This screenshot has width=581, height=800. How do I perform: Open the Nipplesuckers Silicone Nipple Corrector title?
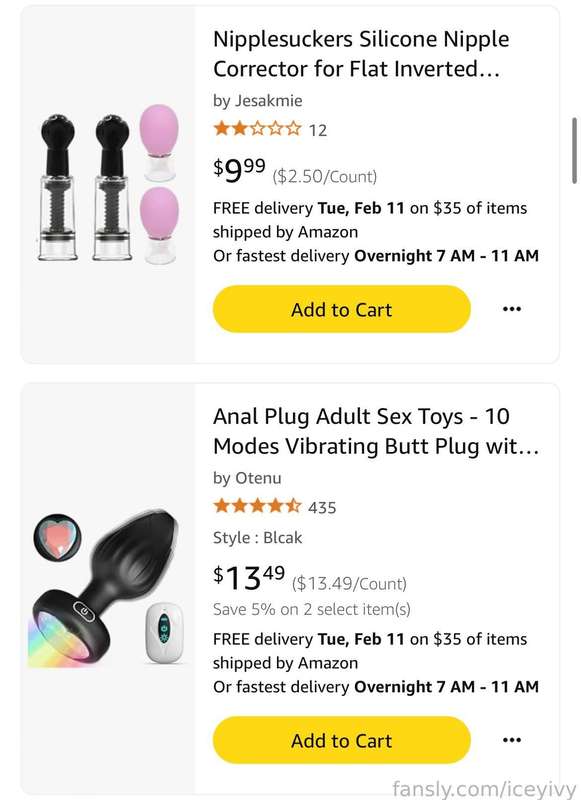tap(361, 54)
